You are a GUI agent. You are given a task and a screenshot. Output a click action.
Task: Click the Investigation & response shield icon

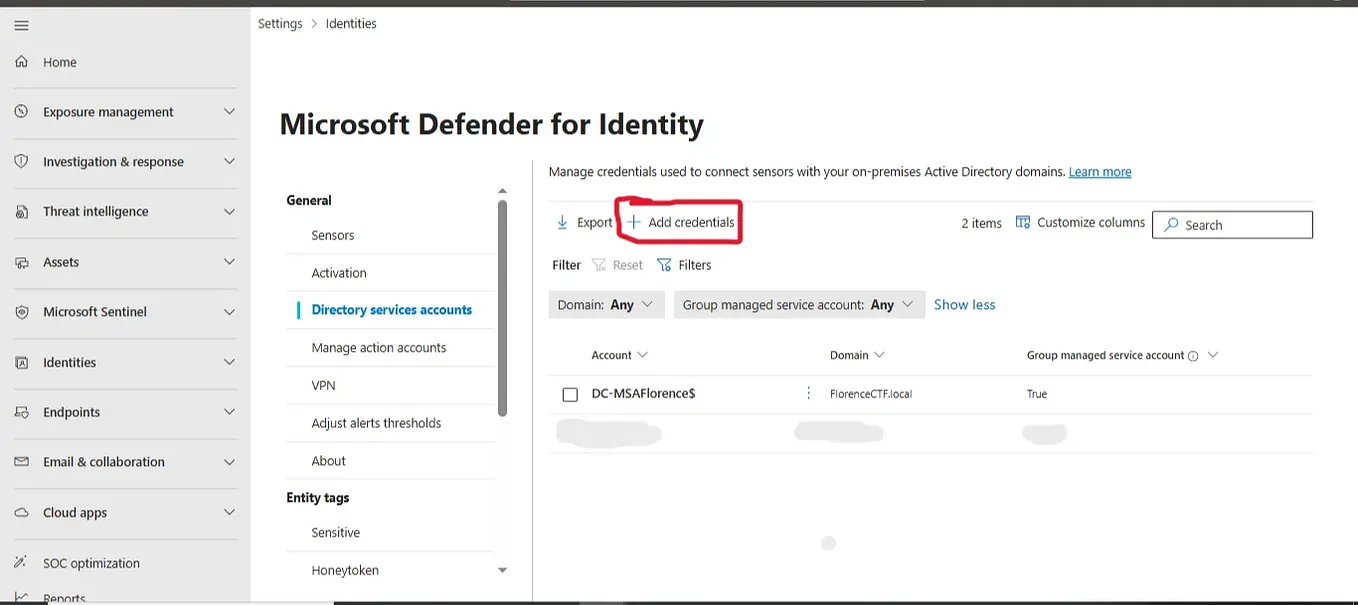coord(22,161)
